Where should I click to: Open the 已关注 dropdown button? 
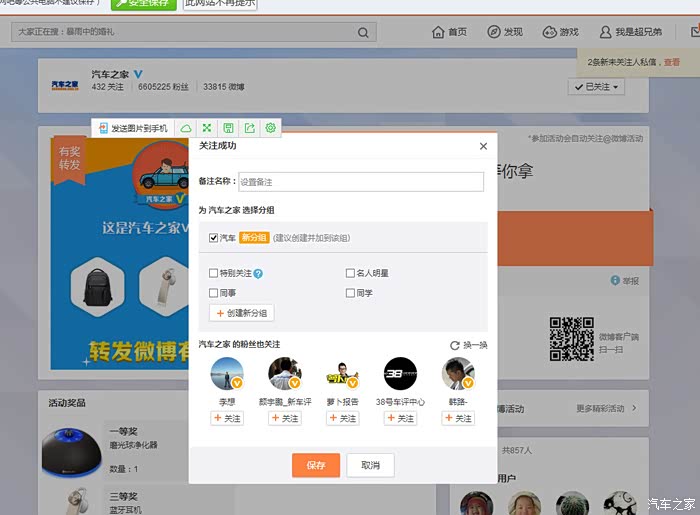click(596, 87)
